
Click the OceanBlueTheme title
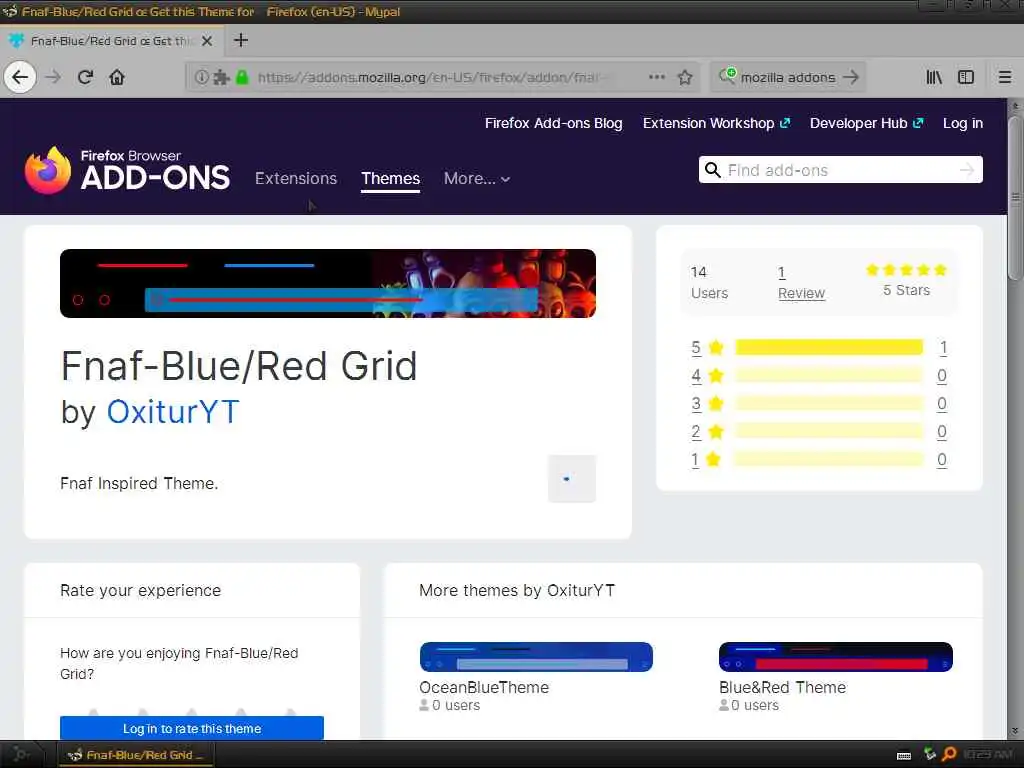click(x=484, y=688)
